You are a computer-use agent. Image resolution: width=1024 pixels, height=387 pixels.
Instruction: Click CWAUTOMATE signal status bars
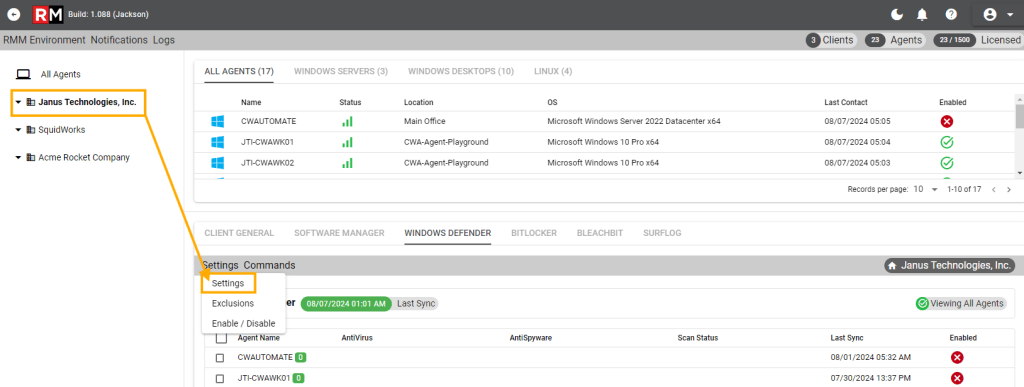click(347, 121)
